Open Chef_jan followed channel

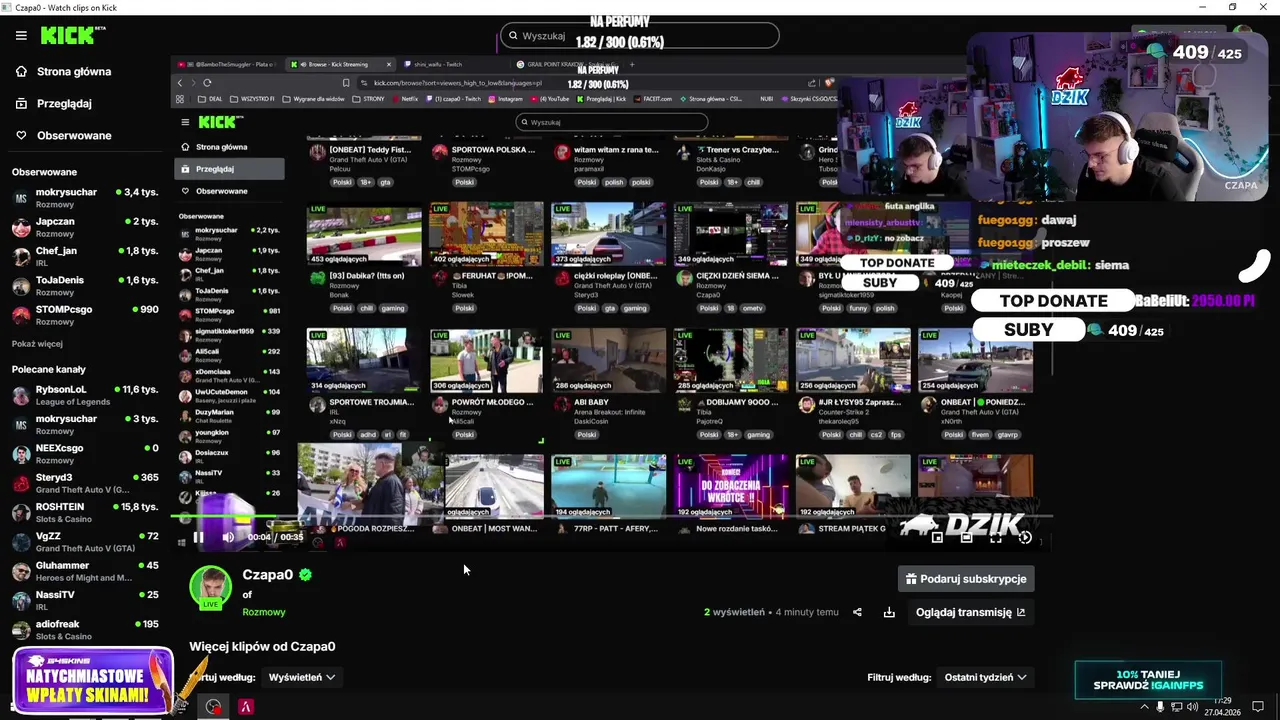(x=85, y=256)
